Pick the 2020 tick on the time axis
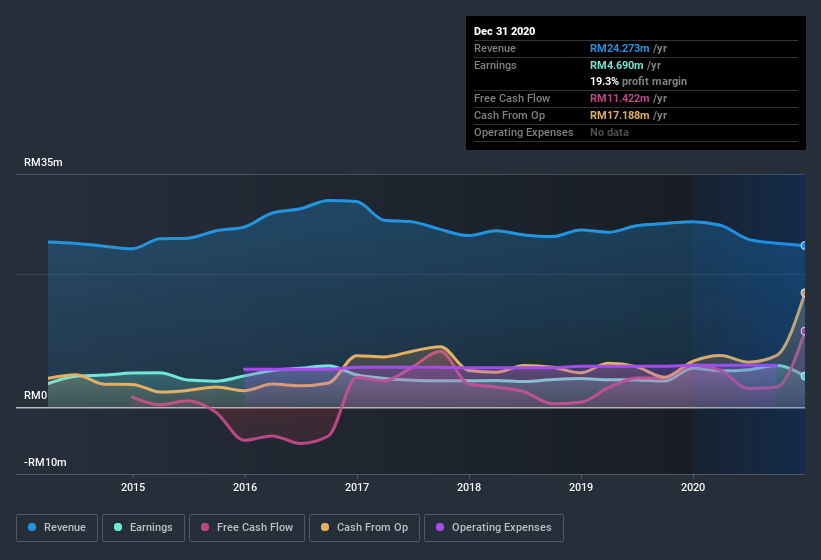 coord(692,488)
